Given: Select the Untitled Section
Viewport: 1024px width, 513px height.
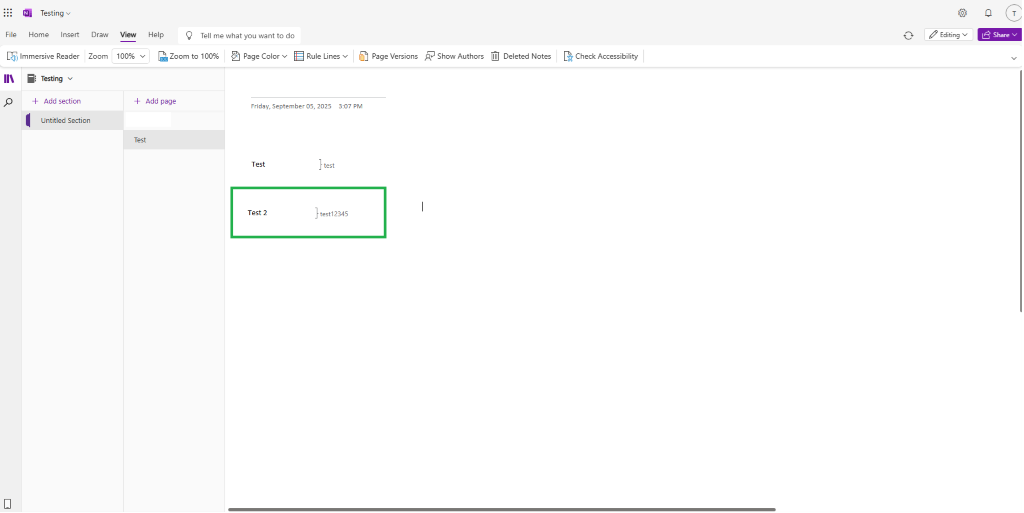Looking at the screenshot, I should pyautogui.click(x=72, y=121).
